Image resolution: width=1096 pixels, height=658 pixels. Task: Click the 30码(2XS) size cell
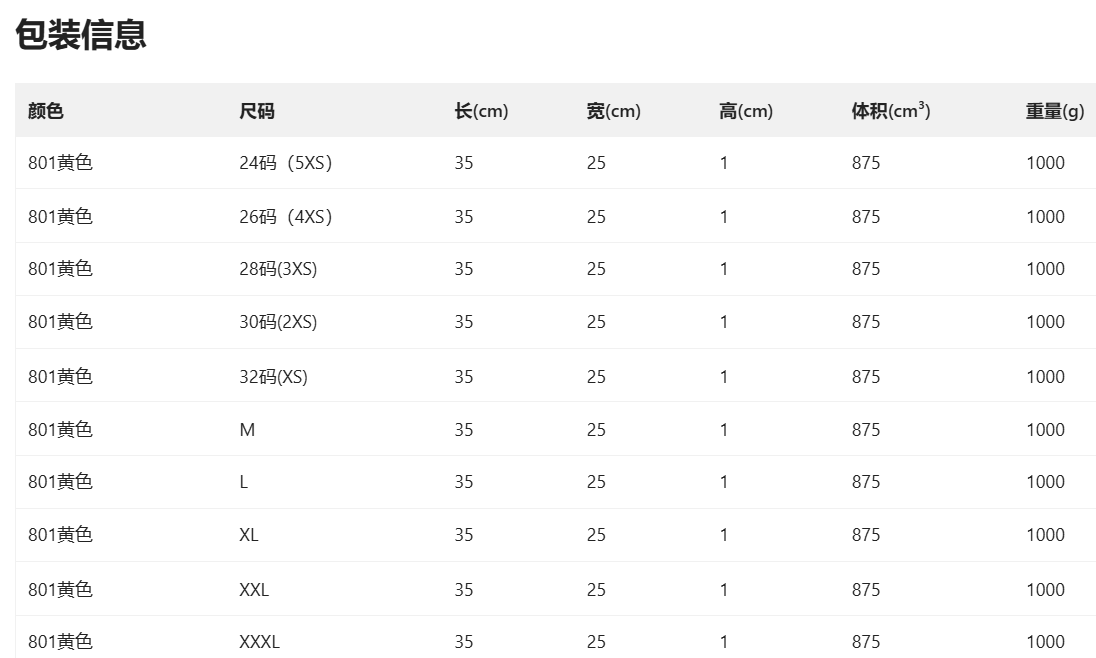tap(278, 322)
